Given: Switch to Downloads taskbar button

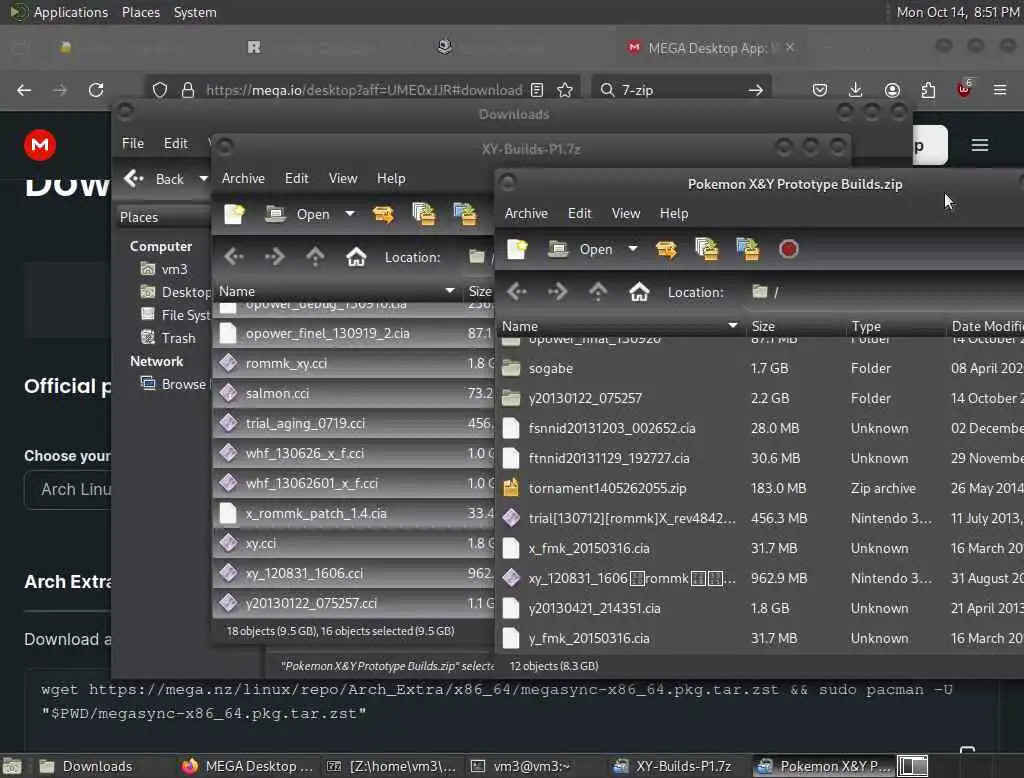Looking at the screenshot, I should pyautogui.click(x=86, y=766).
